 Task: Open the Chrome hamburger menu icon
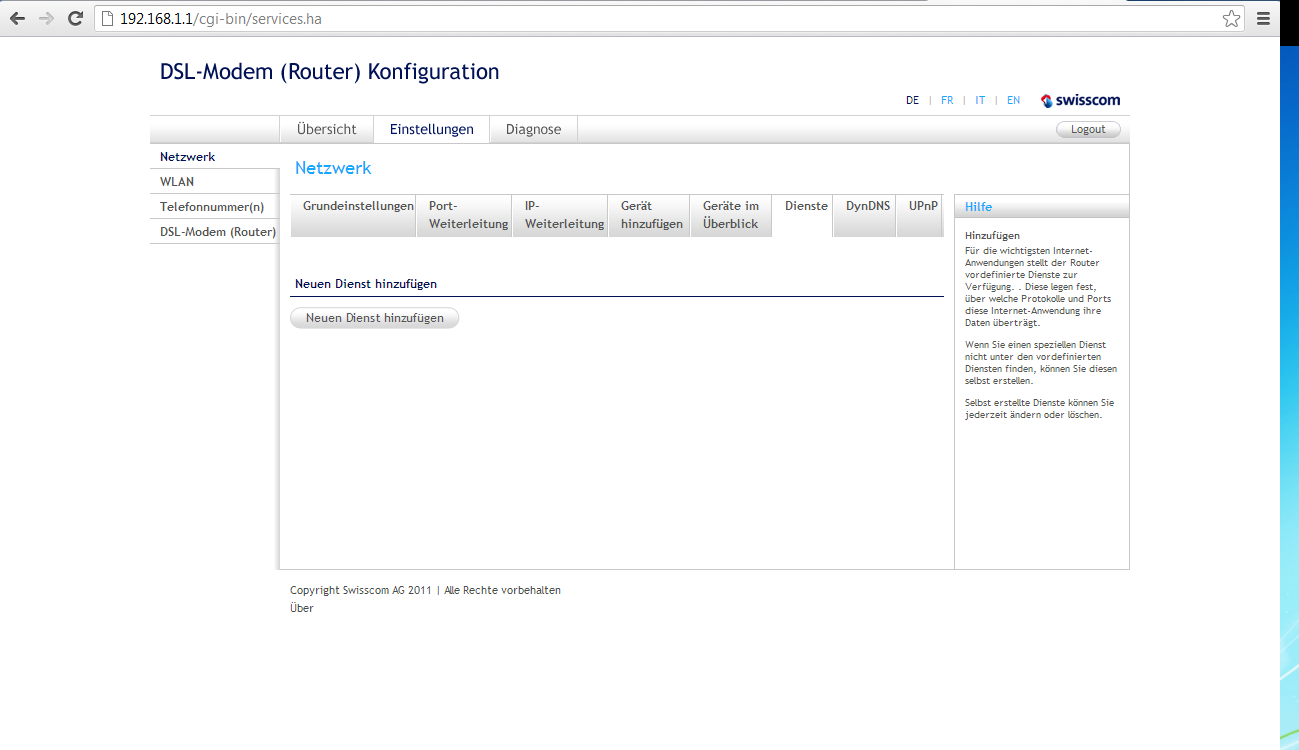[1263, 19]
